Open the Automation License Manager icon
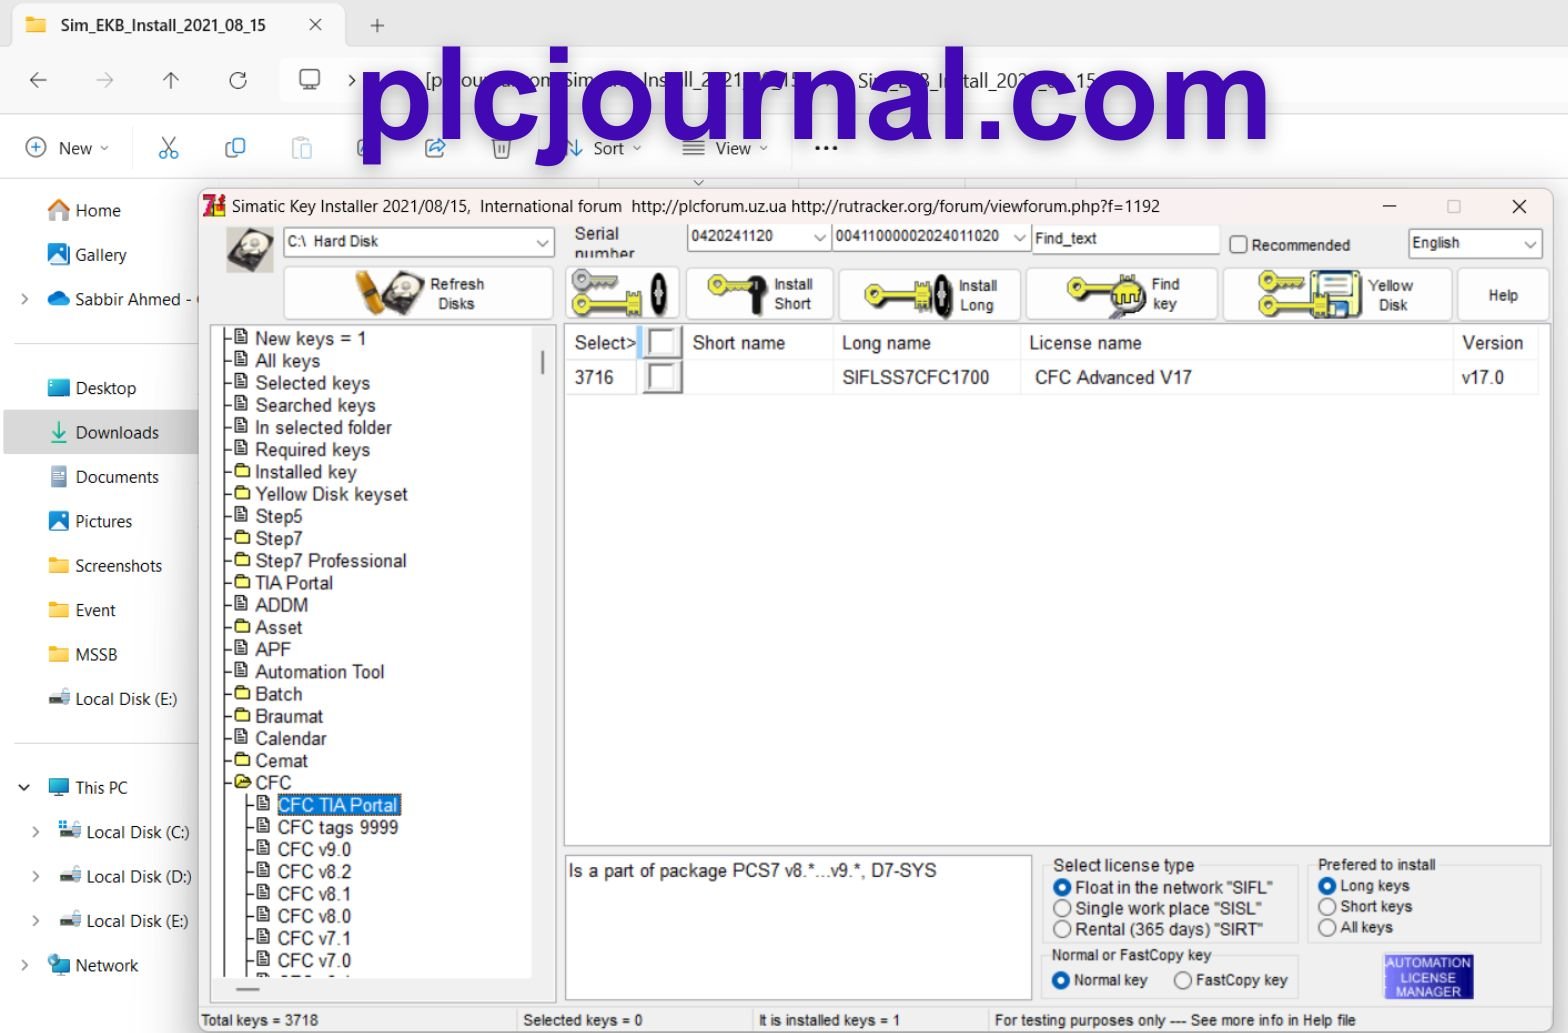The height and width of the screenshot is (1033, 1568). point(1428,977)
